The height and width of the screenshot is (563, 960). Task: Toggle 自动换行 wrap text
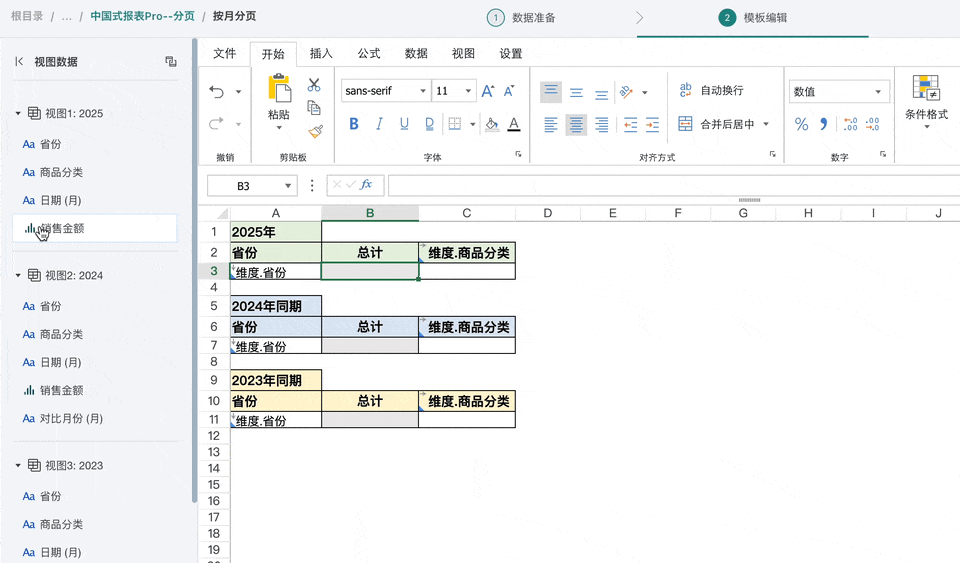pos(711,91)
